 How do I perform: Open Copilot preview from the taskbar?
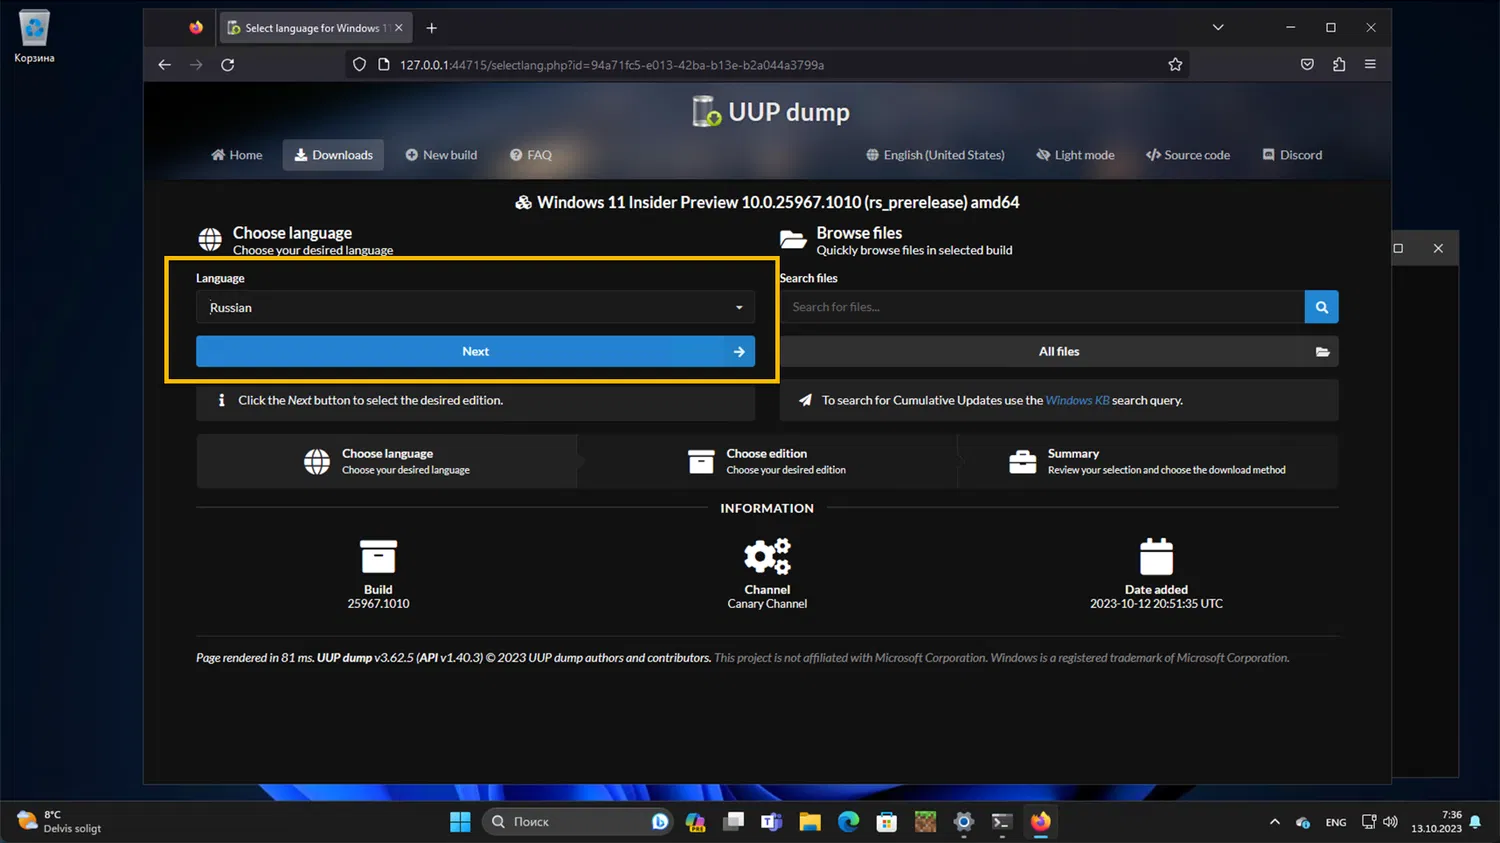(x=695, y=822)
